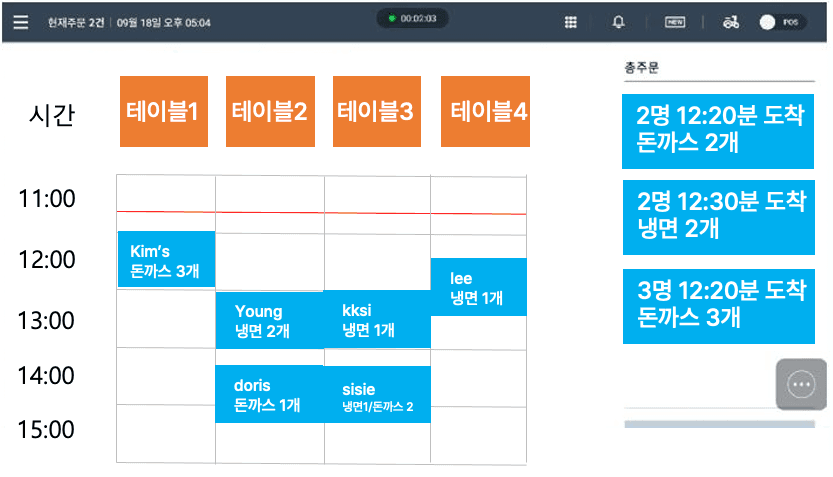Open doris 돈까스 1개 reservation block
833x477 pixels.
(269, 394)
